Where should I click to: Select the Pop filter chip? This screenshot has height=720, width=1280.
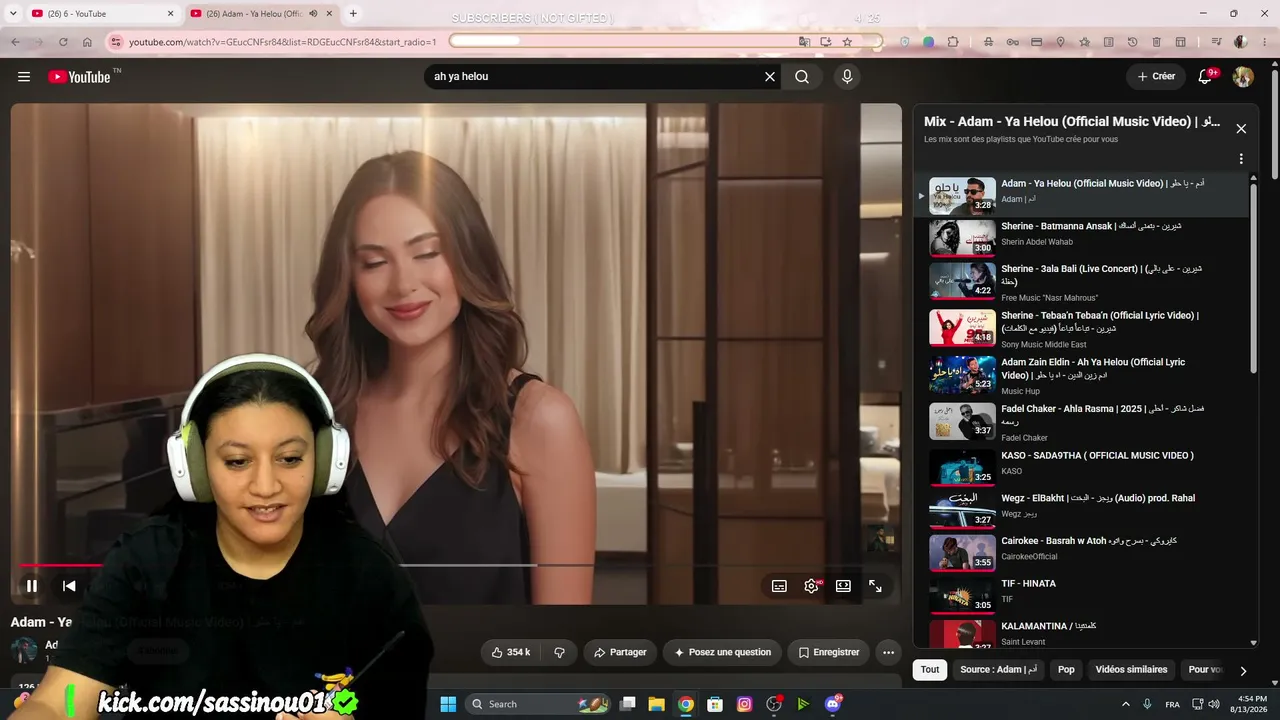coord(1066,670)
